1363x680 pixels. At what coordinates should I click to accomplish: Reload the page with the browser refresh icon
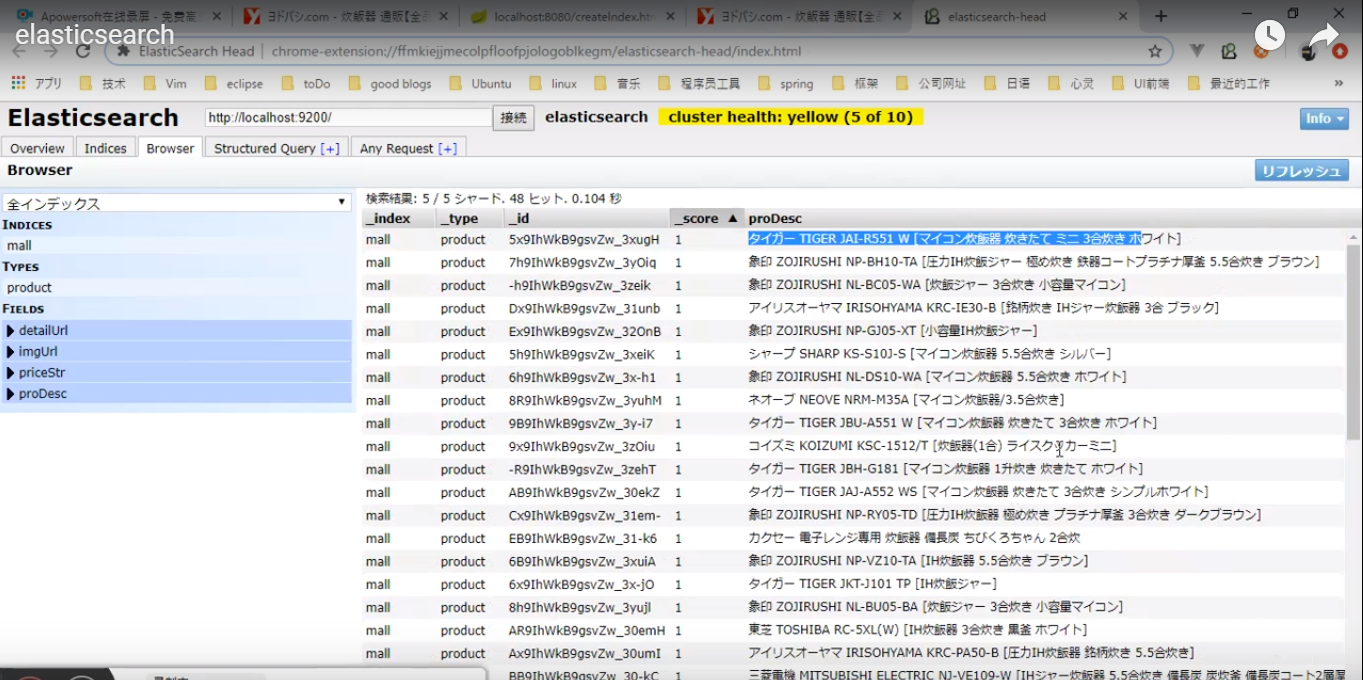[83, 51]
